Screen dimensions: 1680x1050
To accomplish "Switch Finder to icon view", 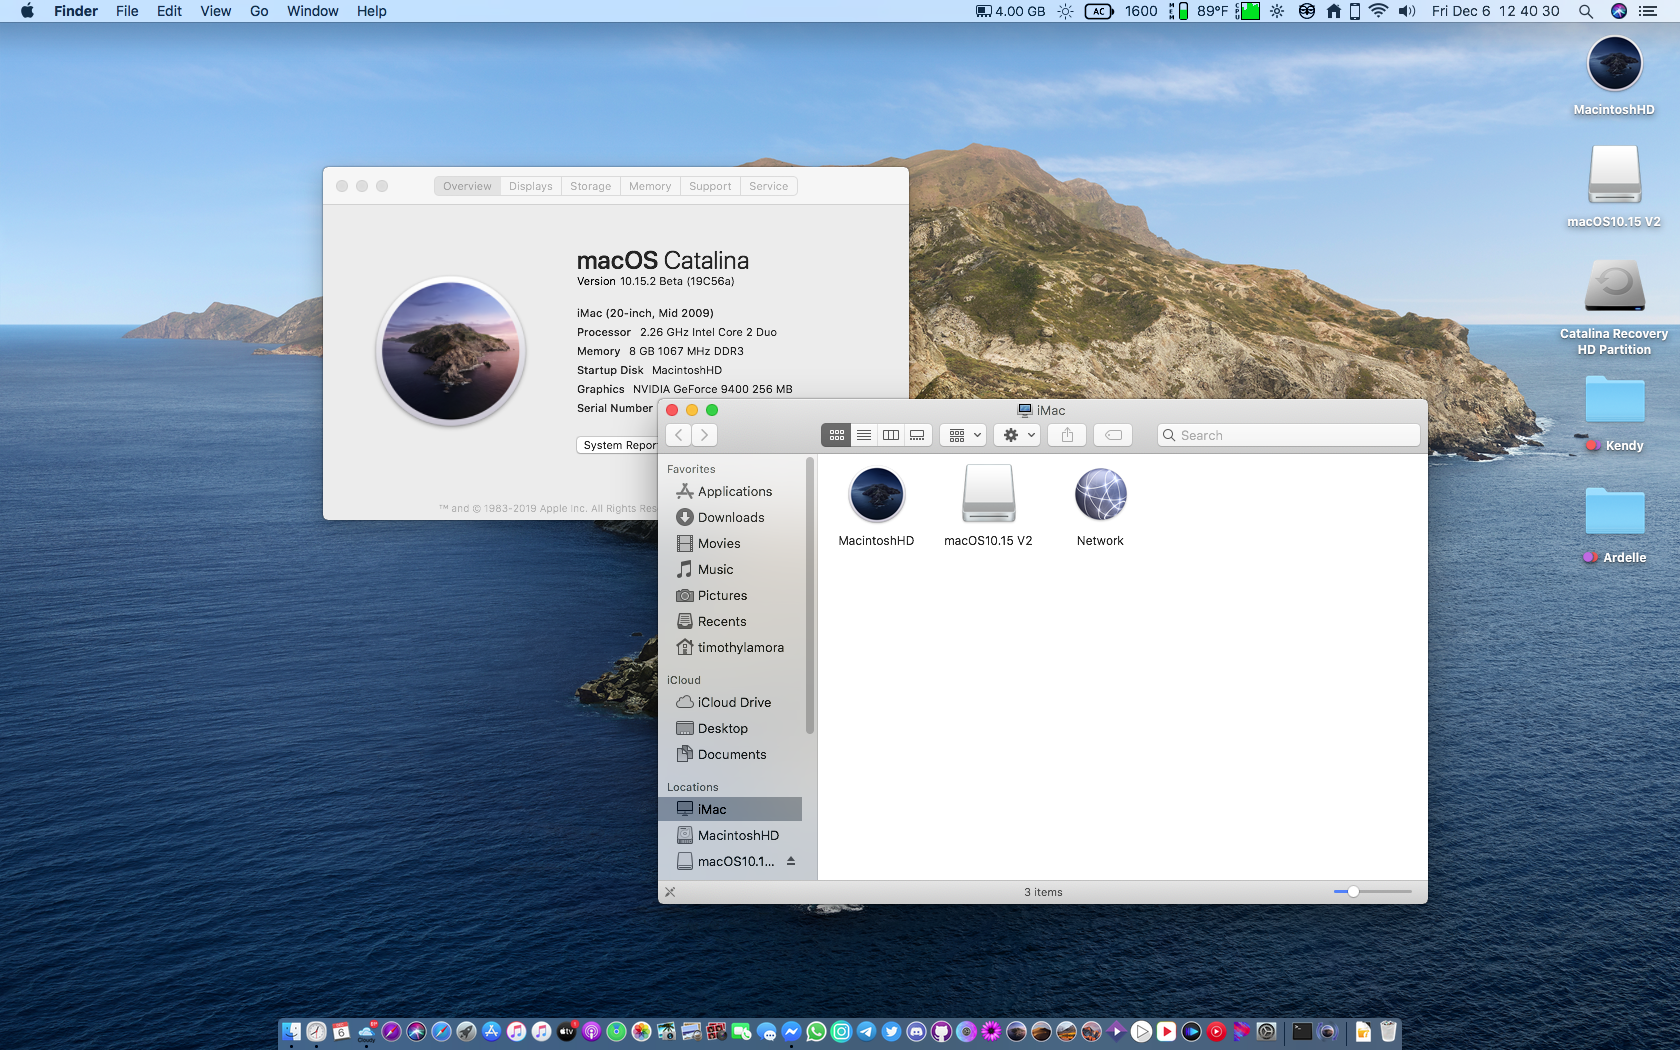I will click(x=836, y=435).
